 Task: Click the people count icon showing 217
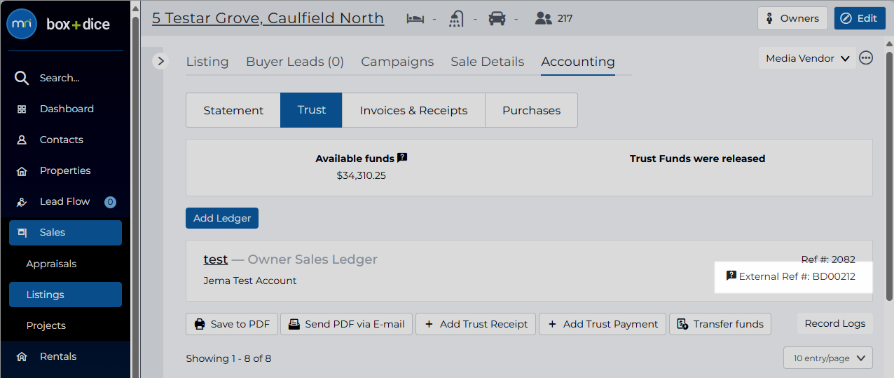(x=544, y=19)
